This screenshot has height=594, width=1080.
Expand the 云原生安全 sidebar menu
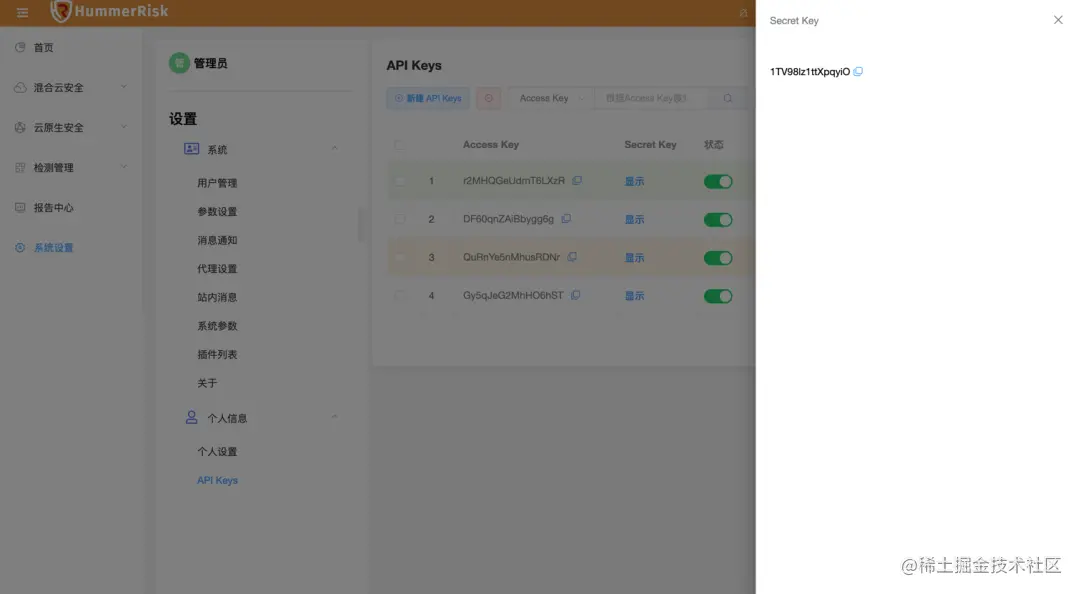(x=71, y=127)
